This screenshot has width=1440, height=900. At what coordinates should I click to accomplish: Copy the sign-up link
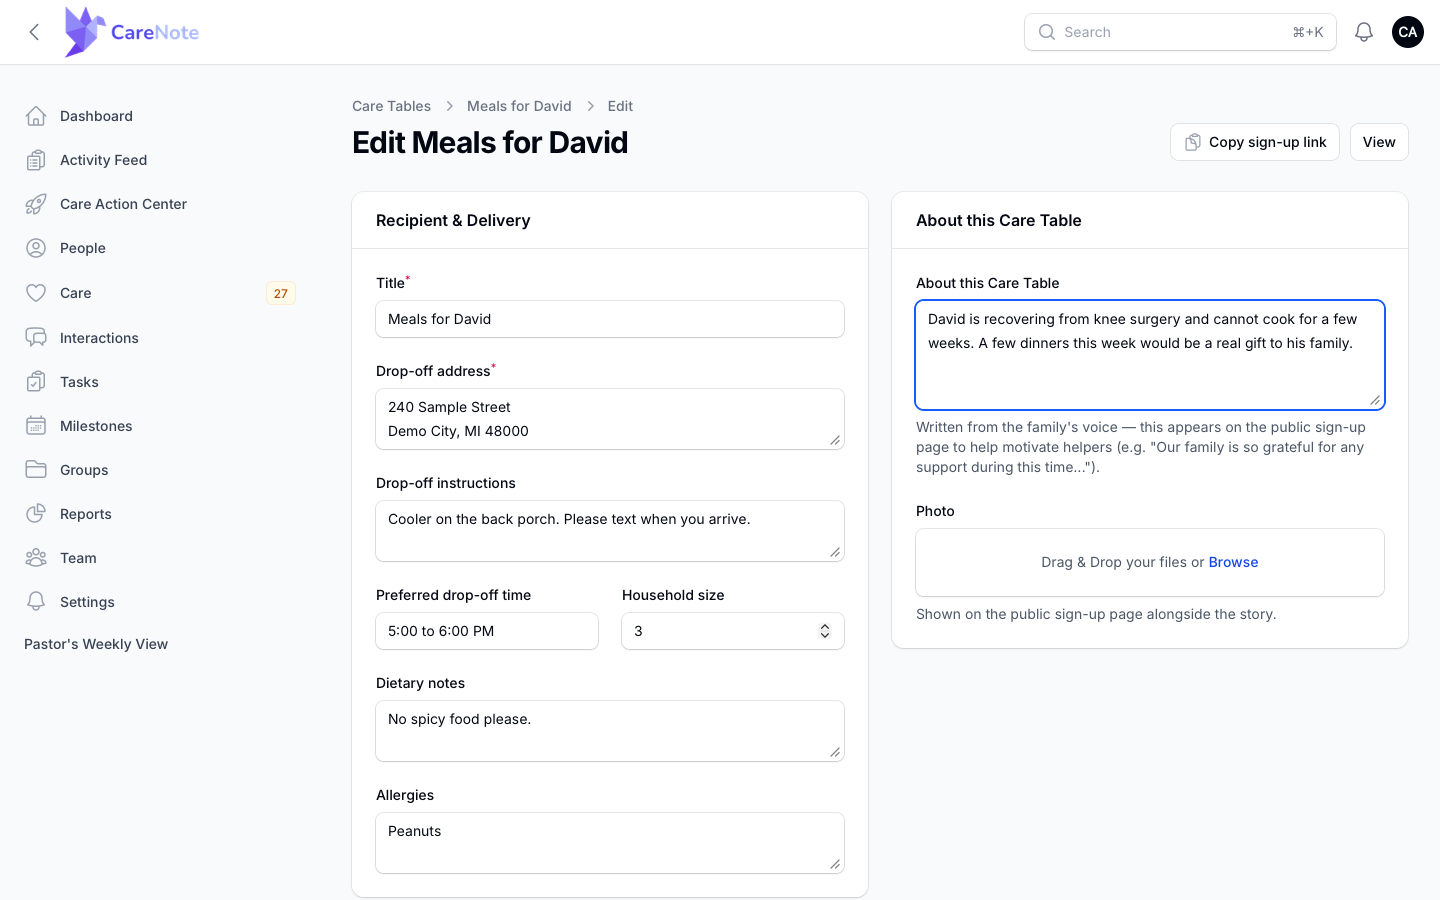[1255, 142]
